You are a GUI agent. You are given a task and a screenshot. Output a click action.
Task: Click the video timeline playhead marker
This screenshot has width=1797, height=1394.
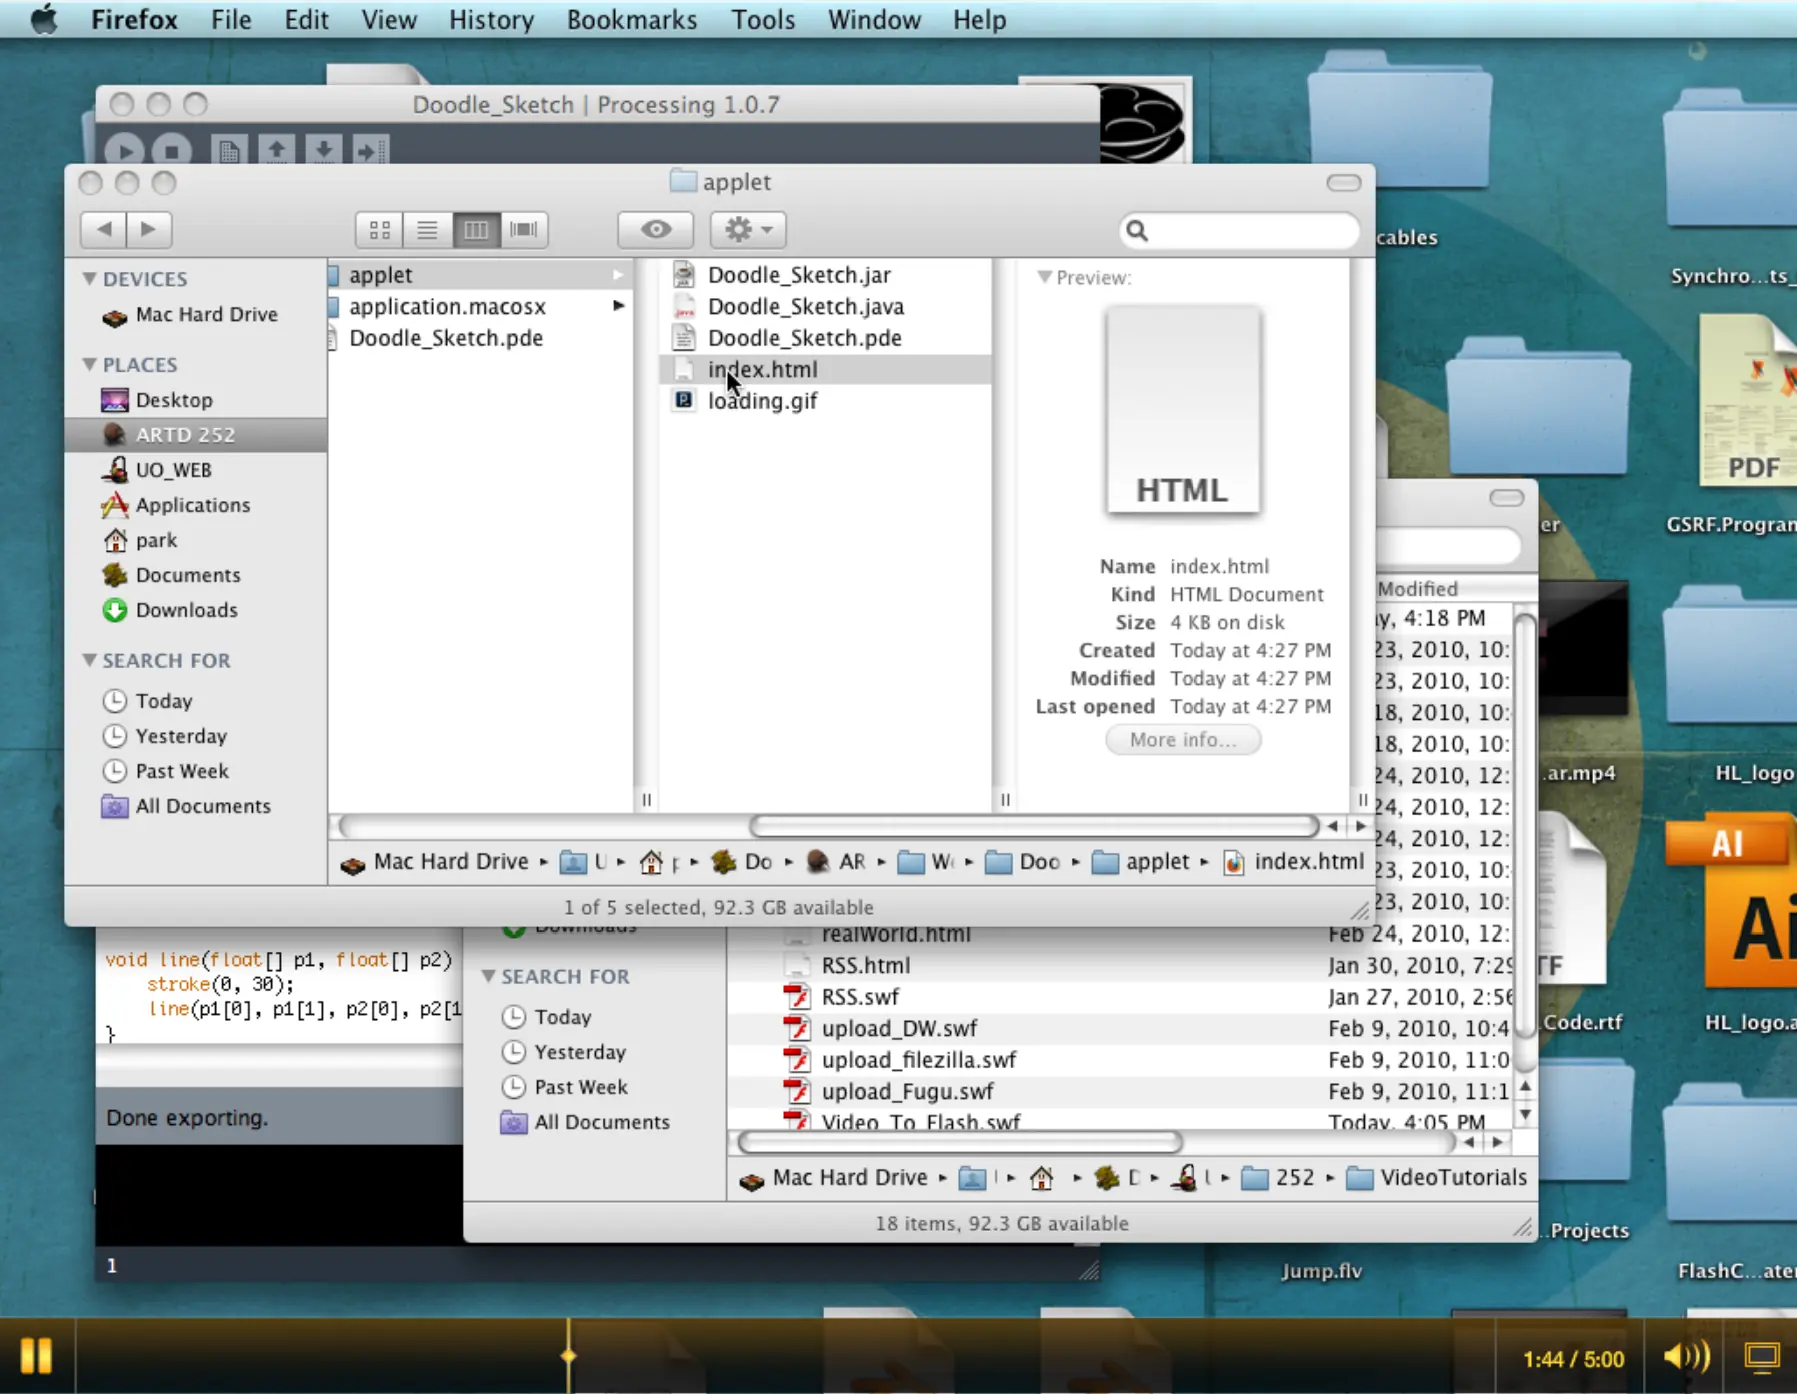tap(568, 1356)
